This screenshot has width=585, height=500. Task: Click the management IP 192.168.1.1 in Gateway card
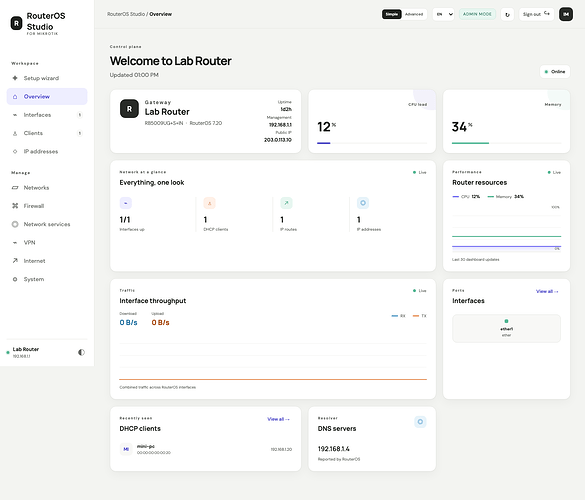click(280, 125)
